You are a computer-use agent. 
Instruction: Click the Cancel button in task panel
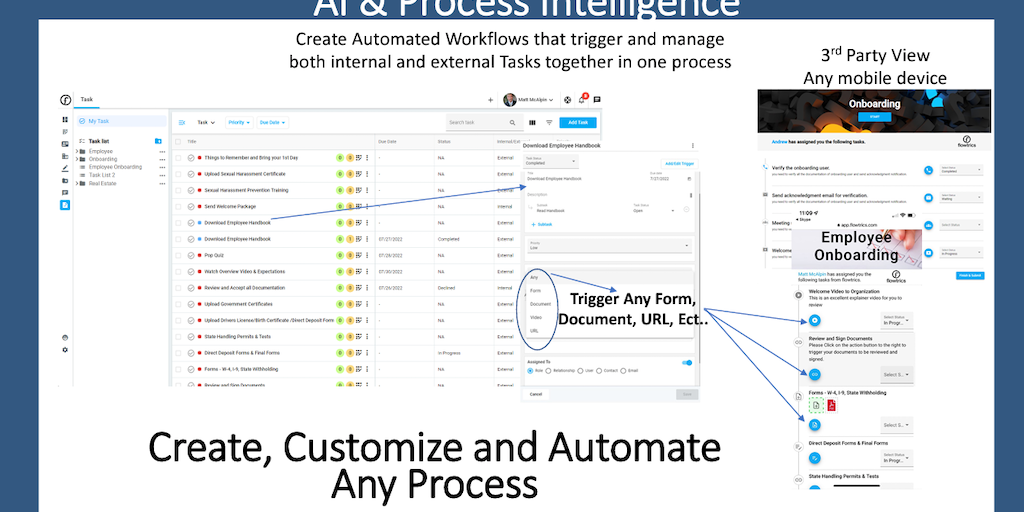[x=536, y=394]
